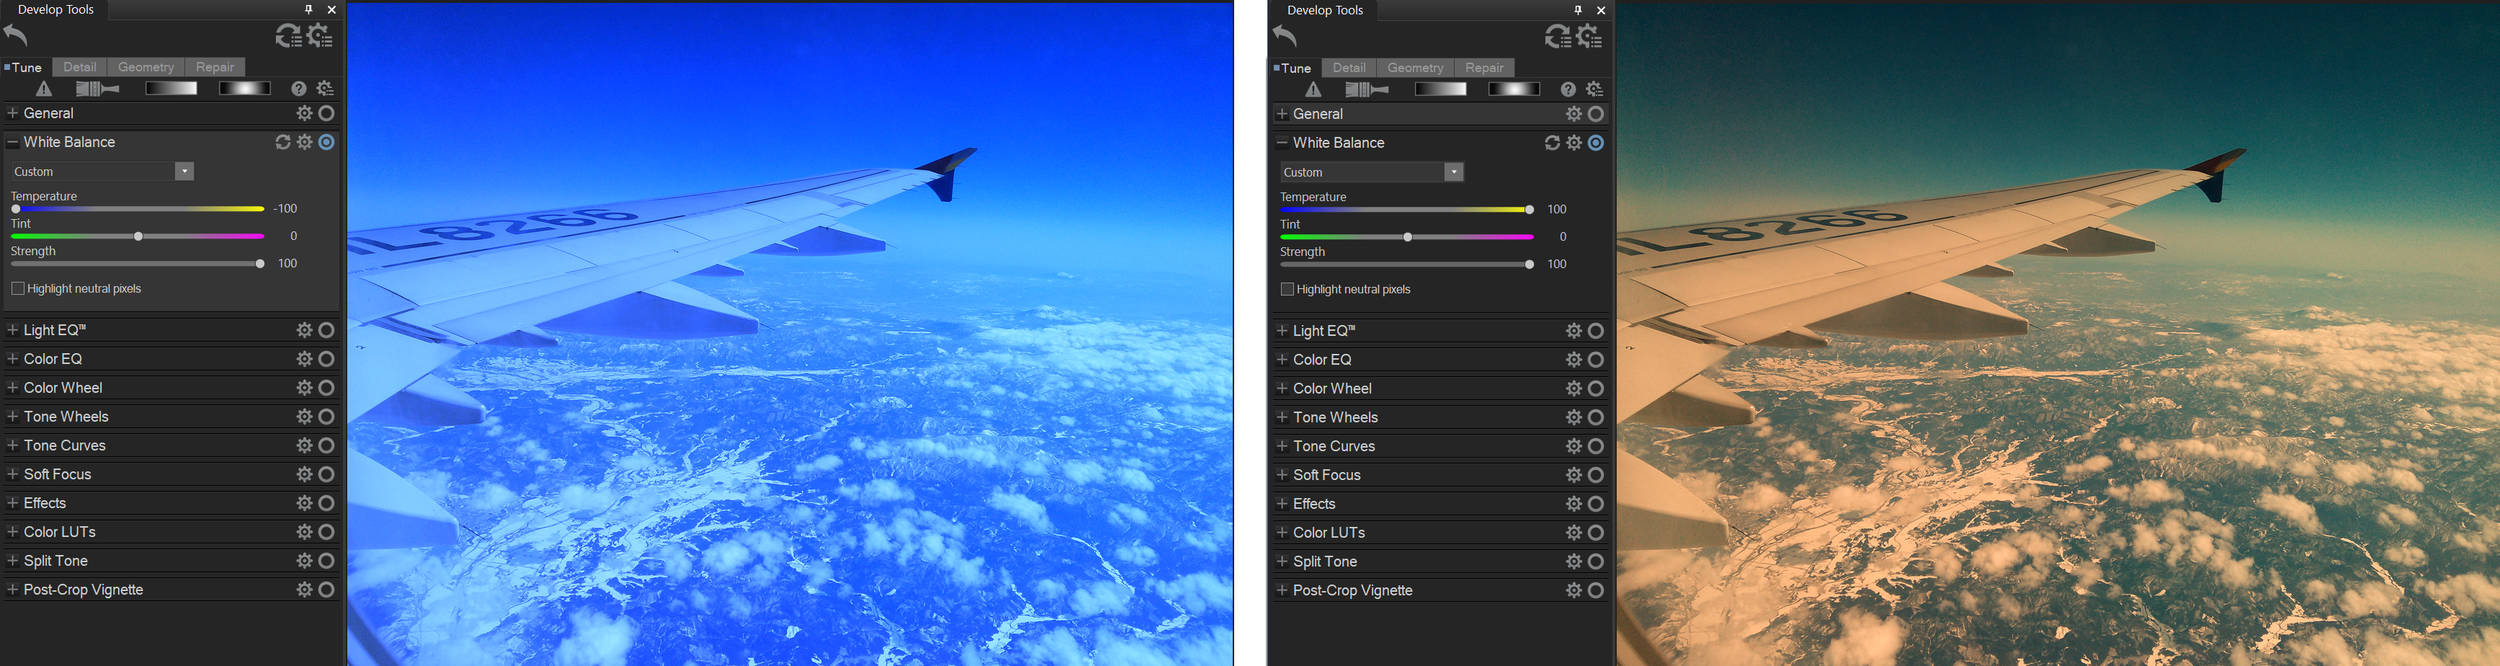Click the reload presets icon in the blue-photo Develop Tools header
2500x666 pixels.
[289, 36]
